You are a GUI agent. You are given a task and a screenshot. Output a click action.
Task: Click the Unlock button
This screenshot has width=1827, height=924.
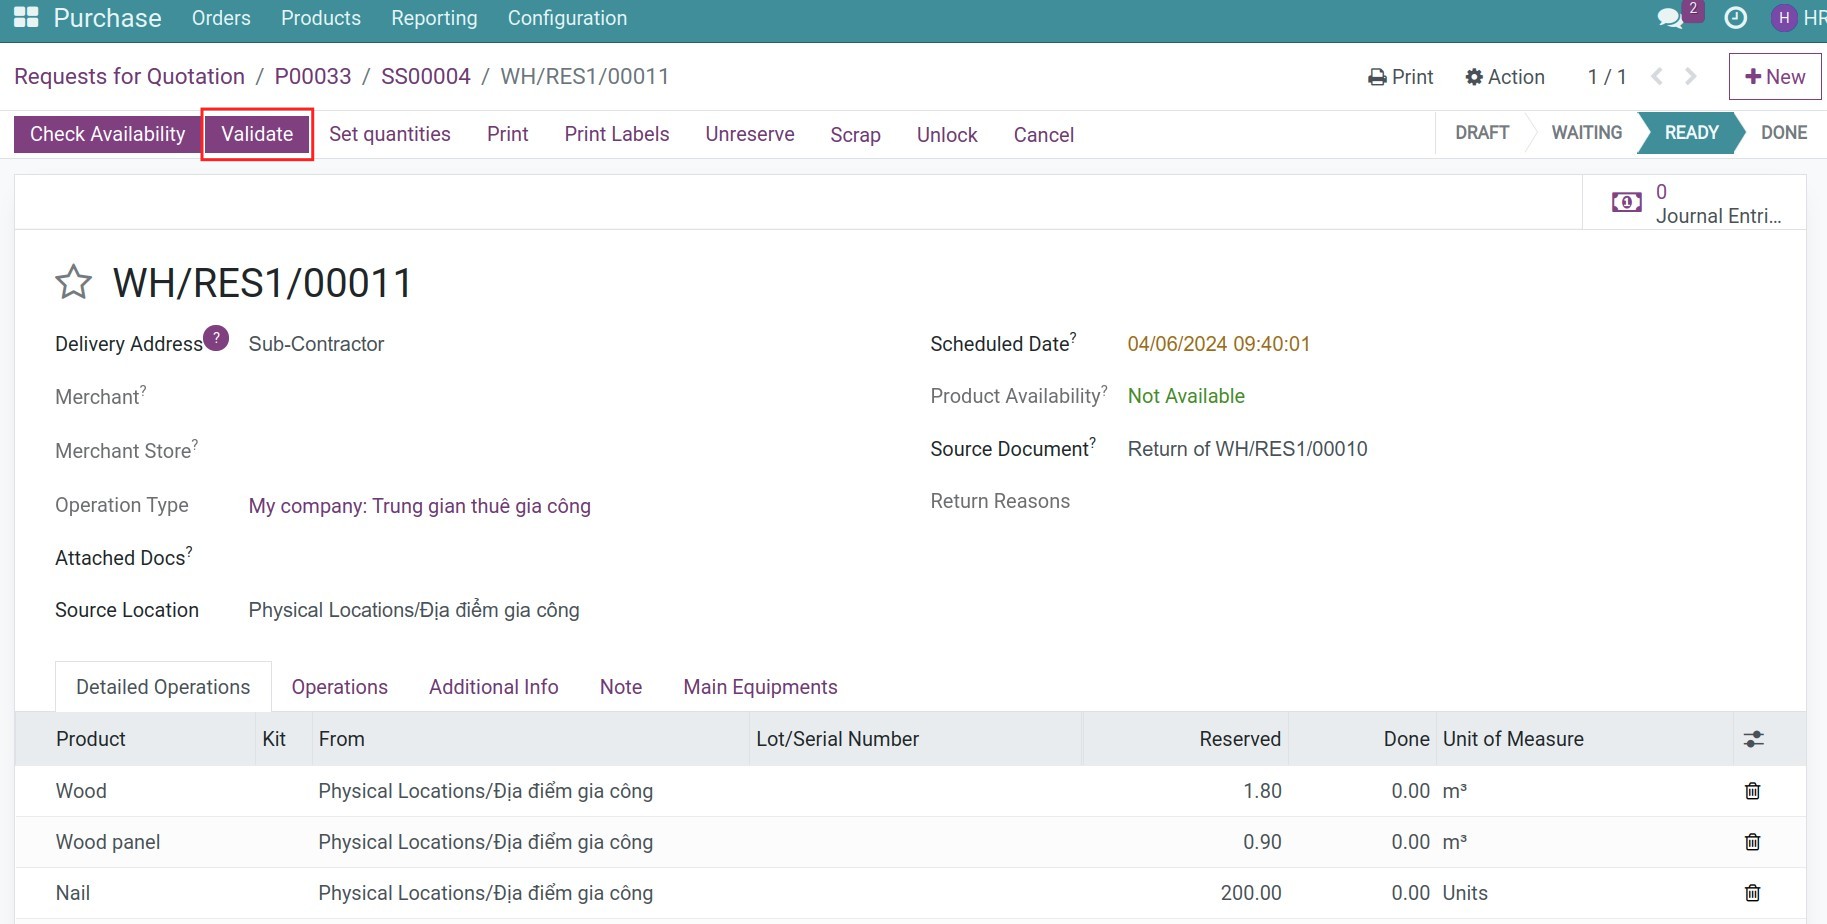(947, 134)
